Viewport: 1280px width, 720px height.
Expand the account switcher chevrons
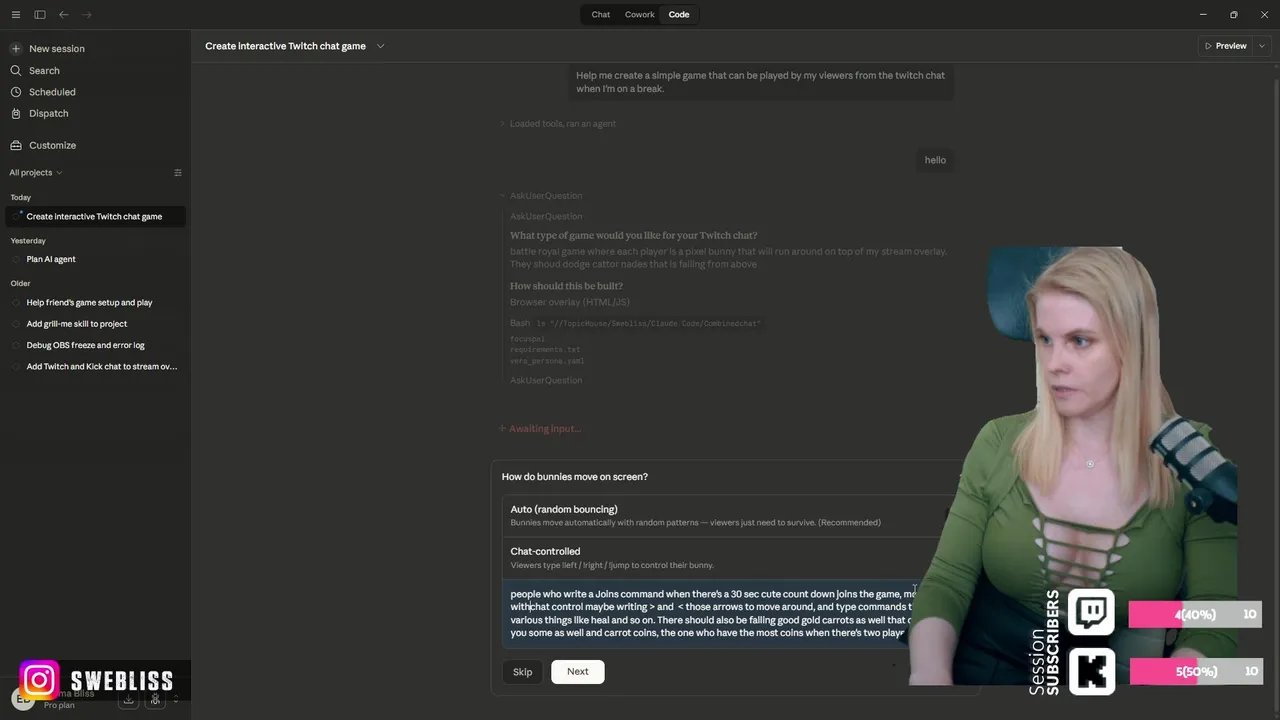176,700
